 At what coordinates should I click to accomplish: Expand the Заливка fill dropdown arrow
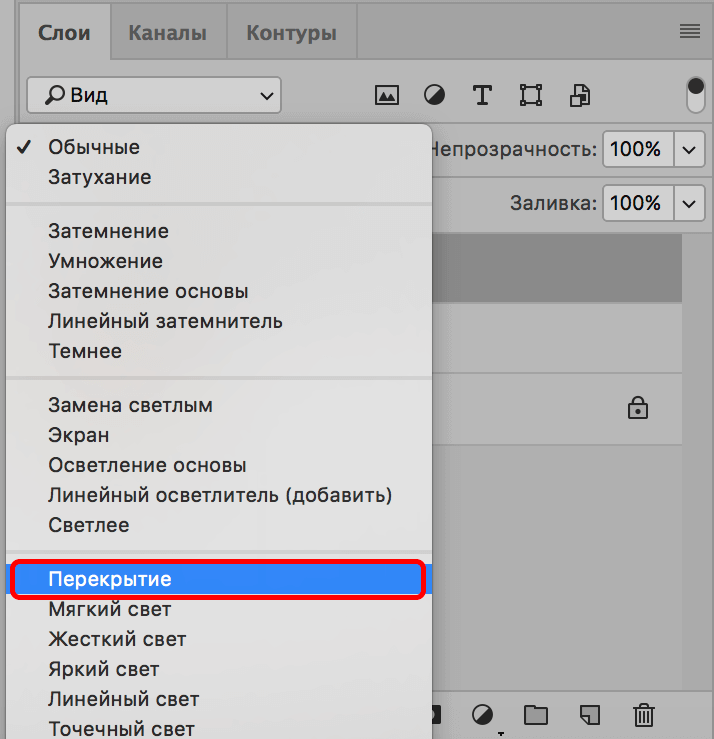pos(689,203)
